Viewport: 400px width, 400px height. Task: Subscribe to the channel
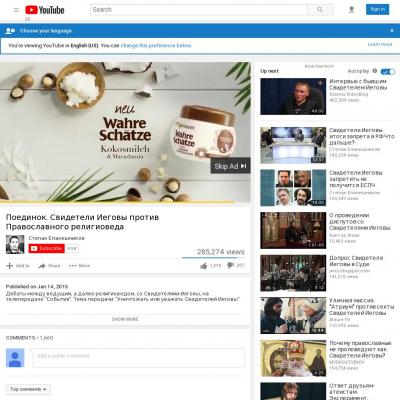pos(46,248)
